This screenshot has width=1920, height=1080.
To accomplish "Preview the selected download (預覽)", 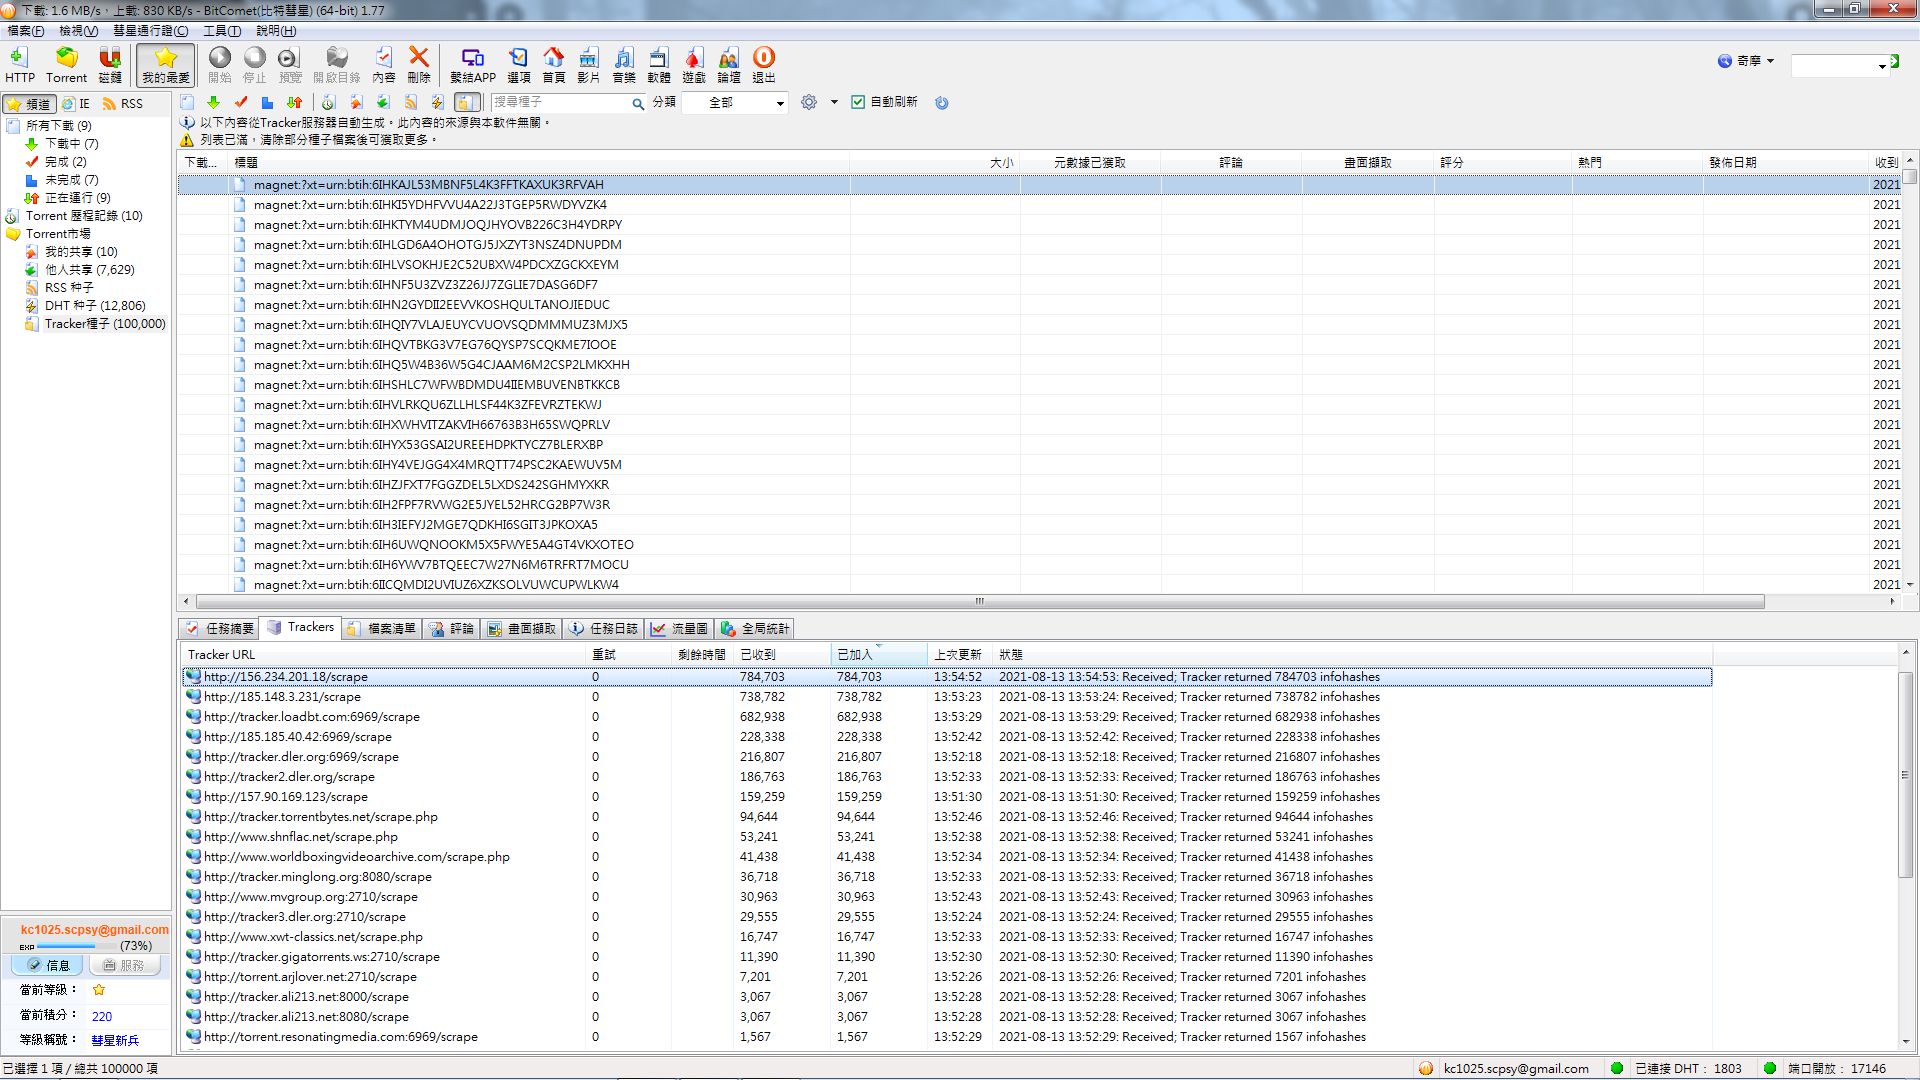I will tap(290, 65).
